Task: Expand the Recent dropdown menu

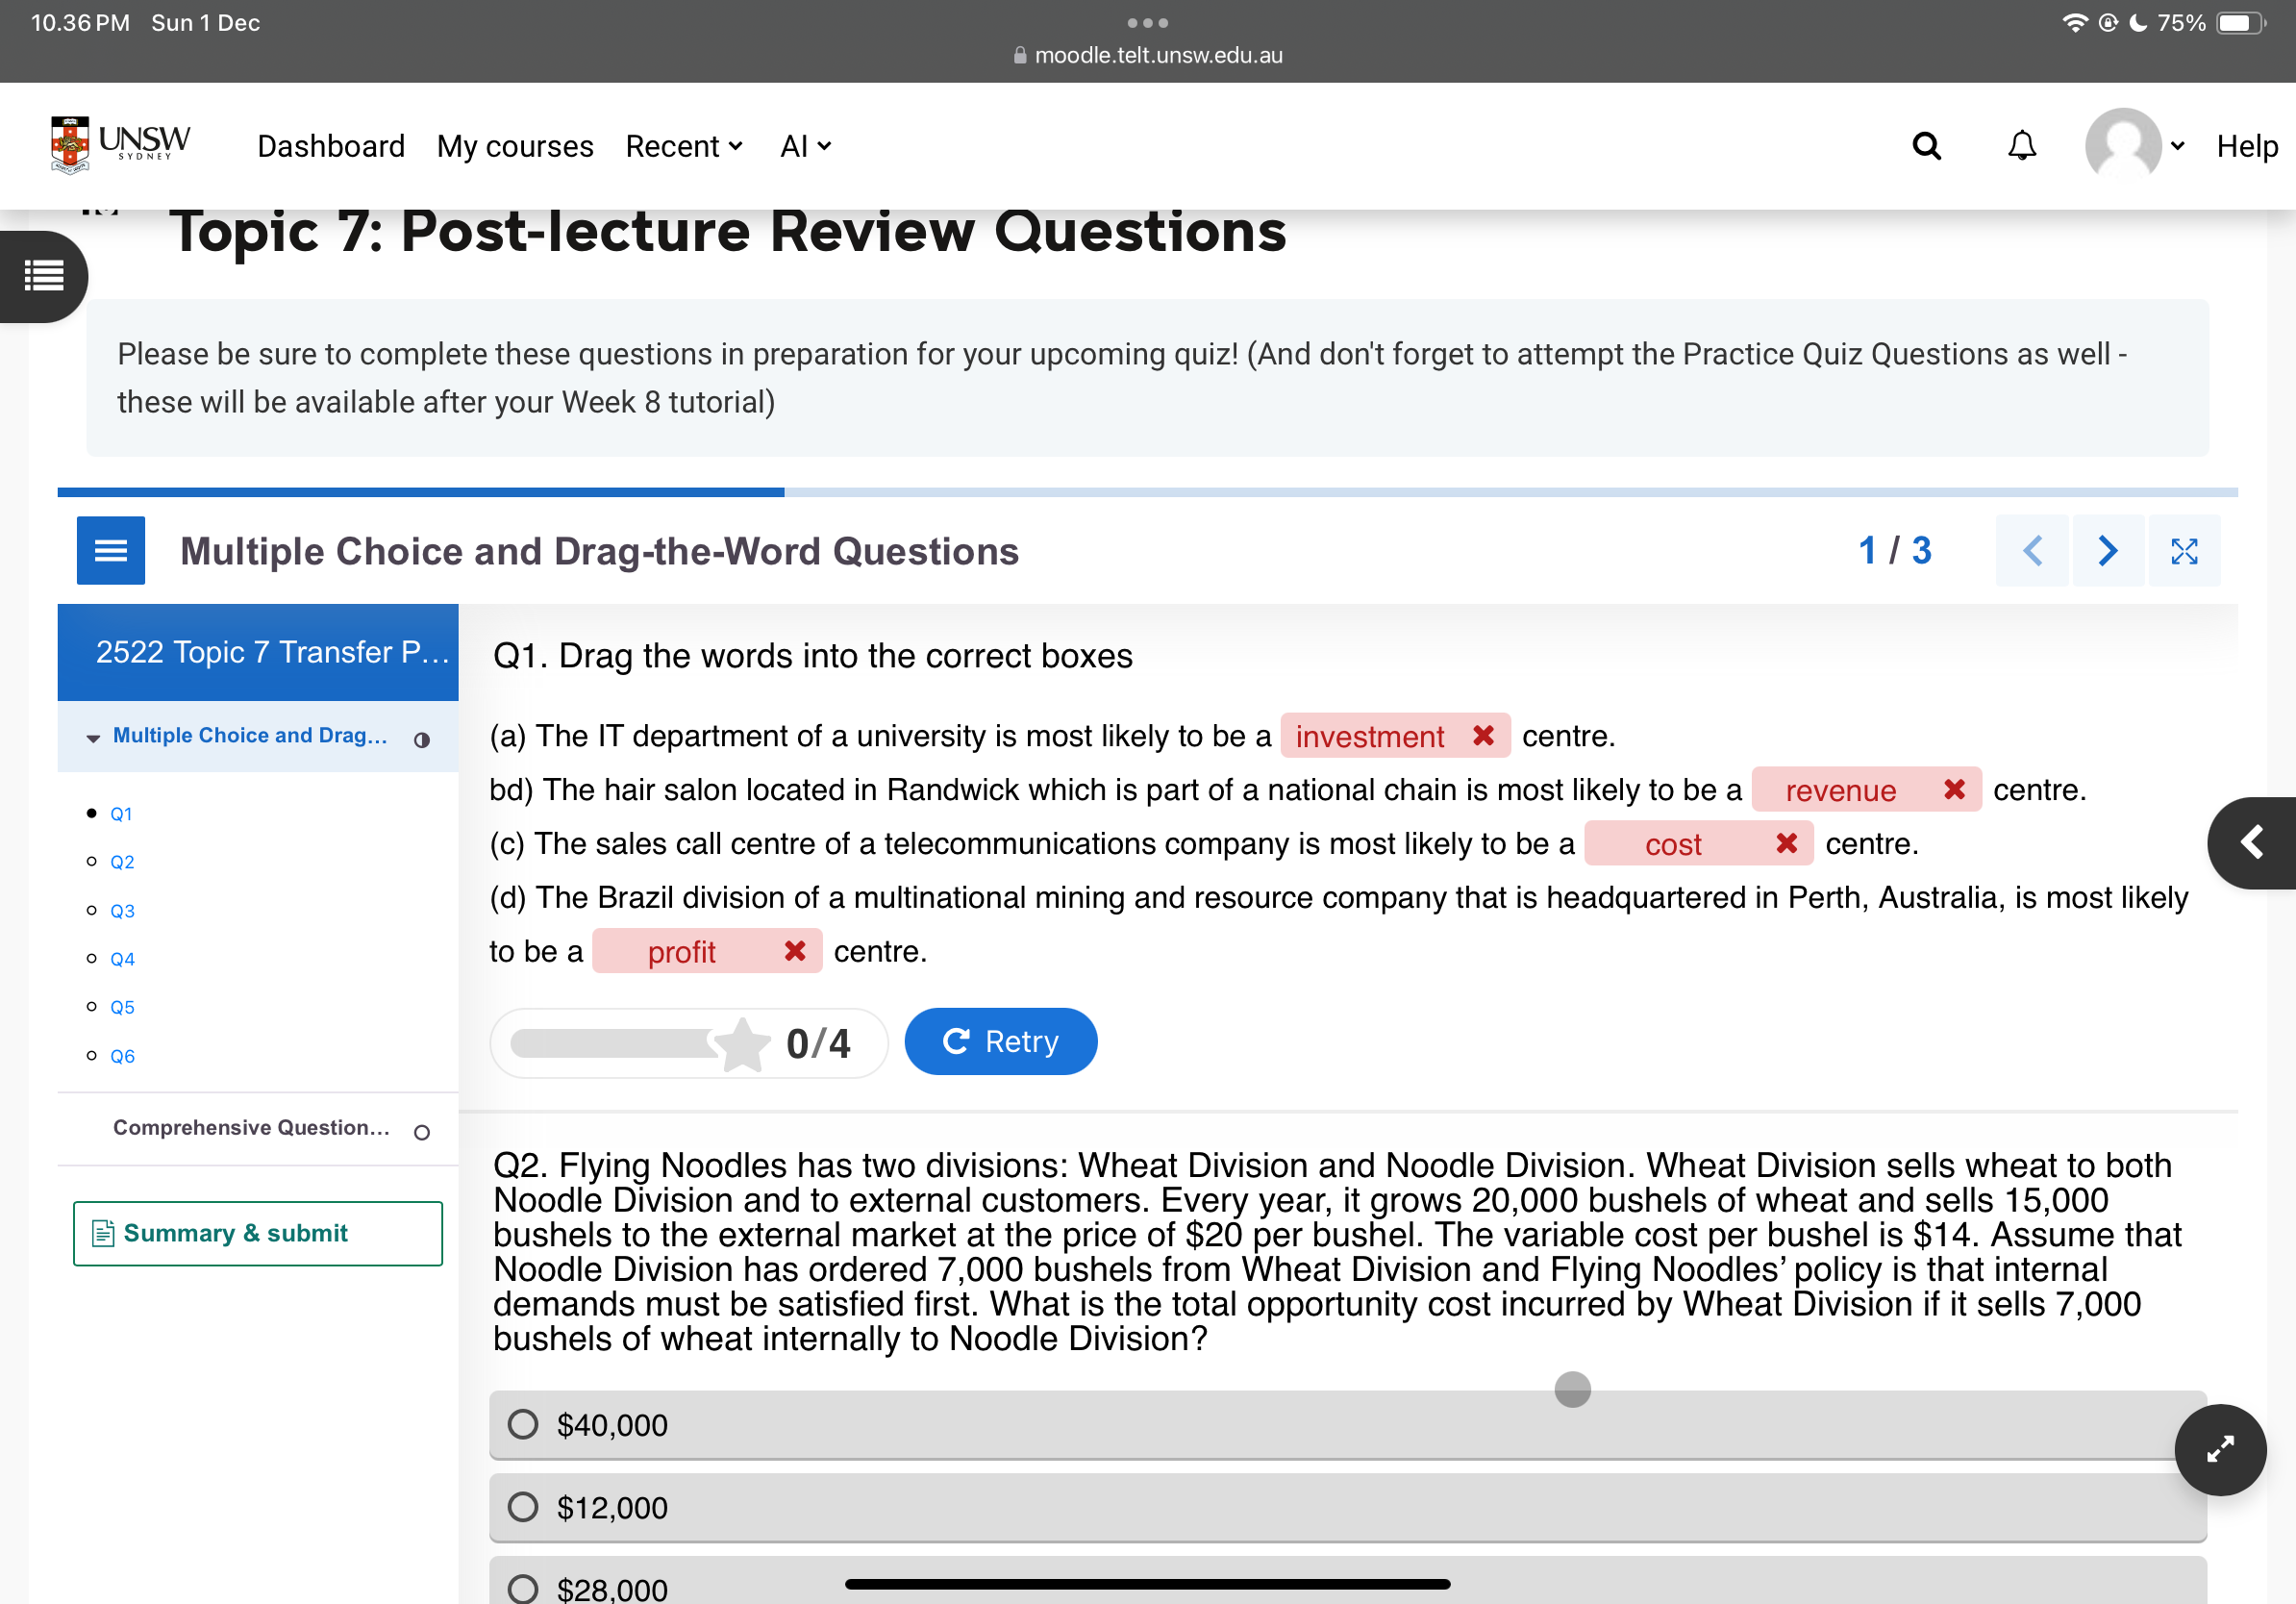Action: [684, 146]
